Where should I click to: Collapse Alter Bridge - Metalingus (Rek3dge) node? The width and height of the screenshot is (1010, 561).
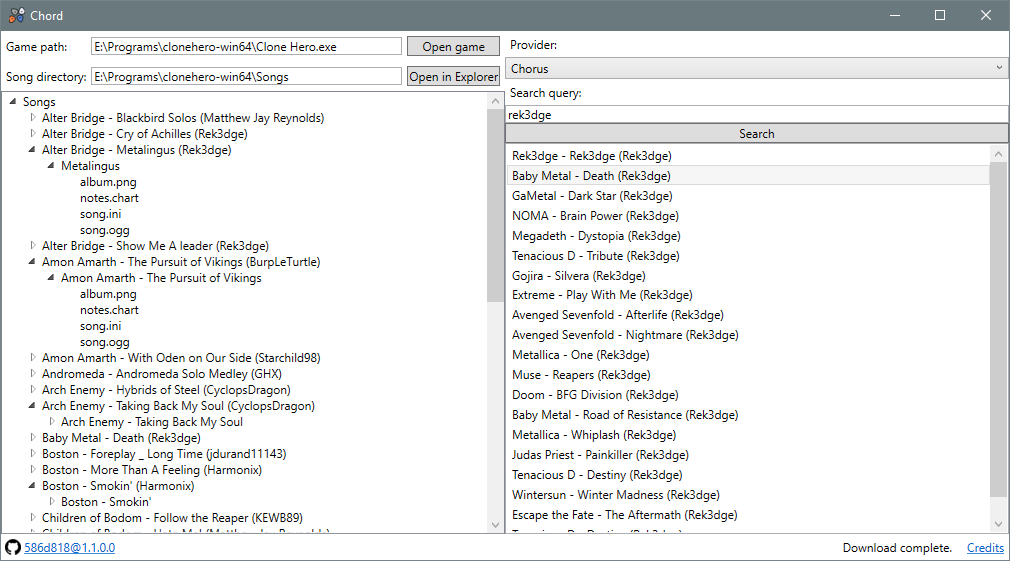(32, 149)
